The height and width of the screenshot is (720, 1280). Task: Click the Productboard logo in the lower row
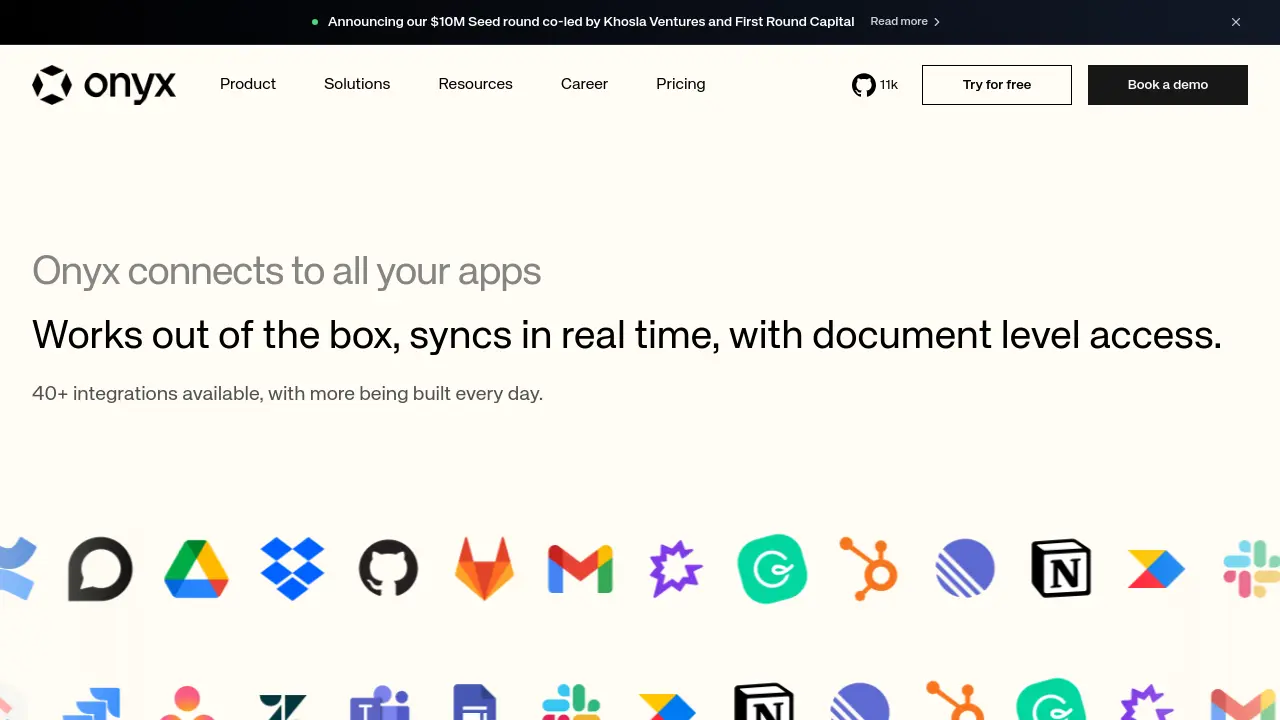[x=668, y=707]
